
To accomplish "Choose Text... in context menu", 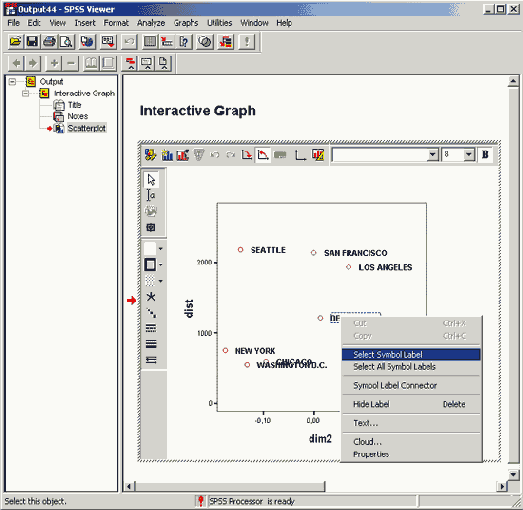I will point(411,423).
